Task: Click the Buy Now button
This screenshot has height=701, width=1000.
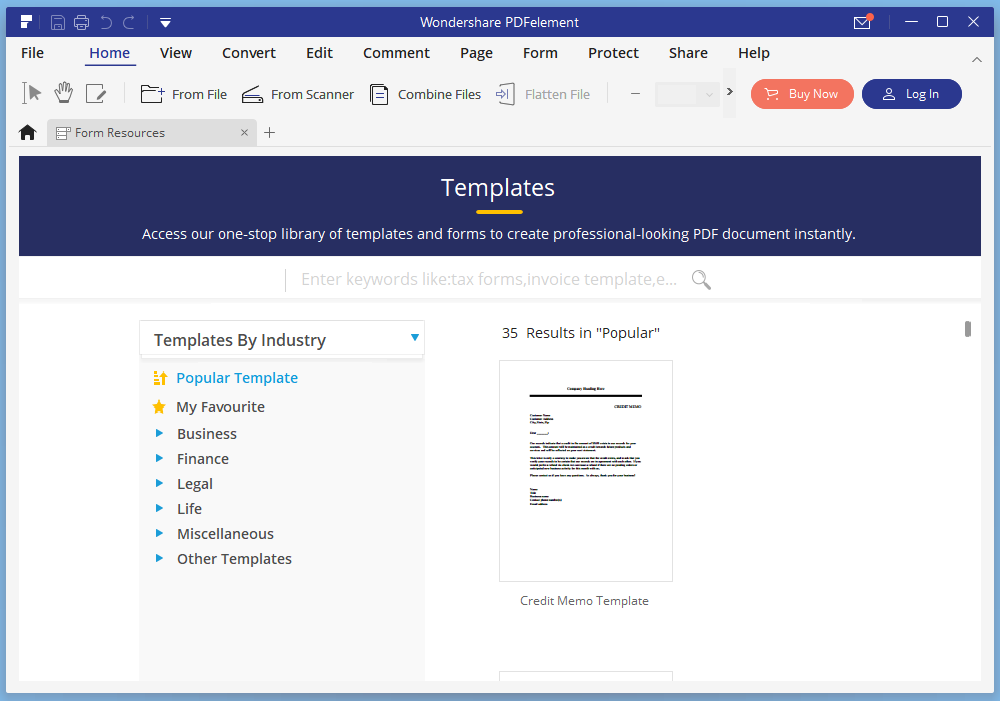Action: (802, 94)
